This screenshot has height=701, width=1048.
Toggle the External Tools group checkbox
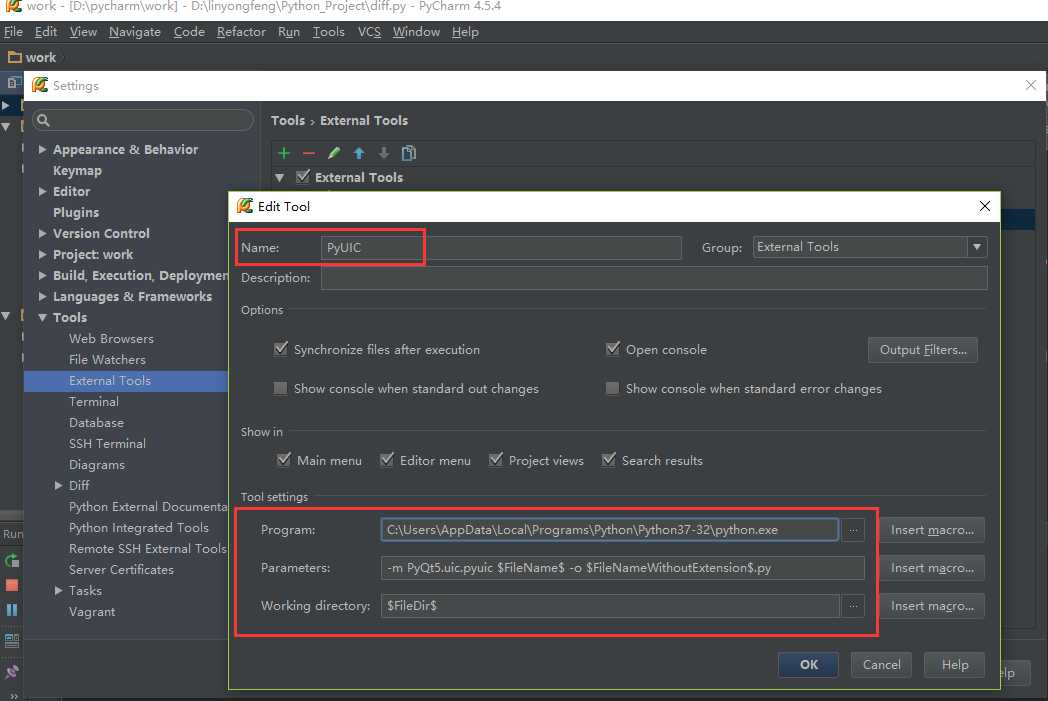click(303, 176)
